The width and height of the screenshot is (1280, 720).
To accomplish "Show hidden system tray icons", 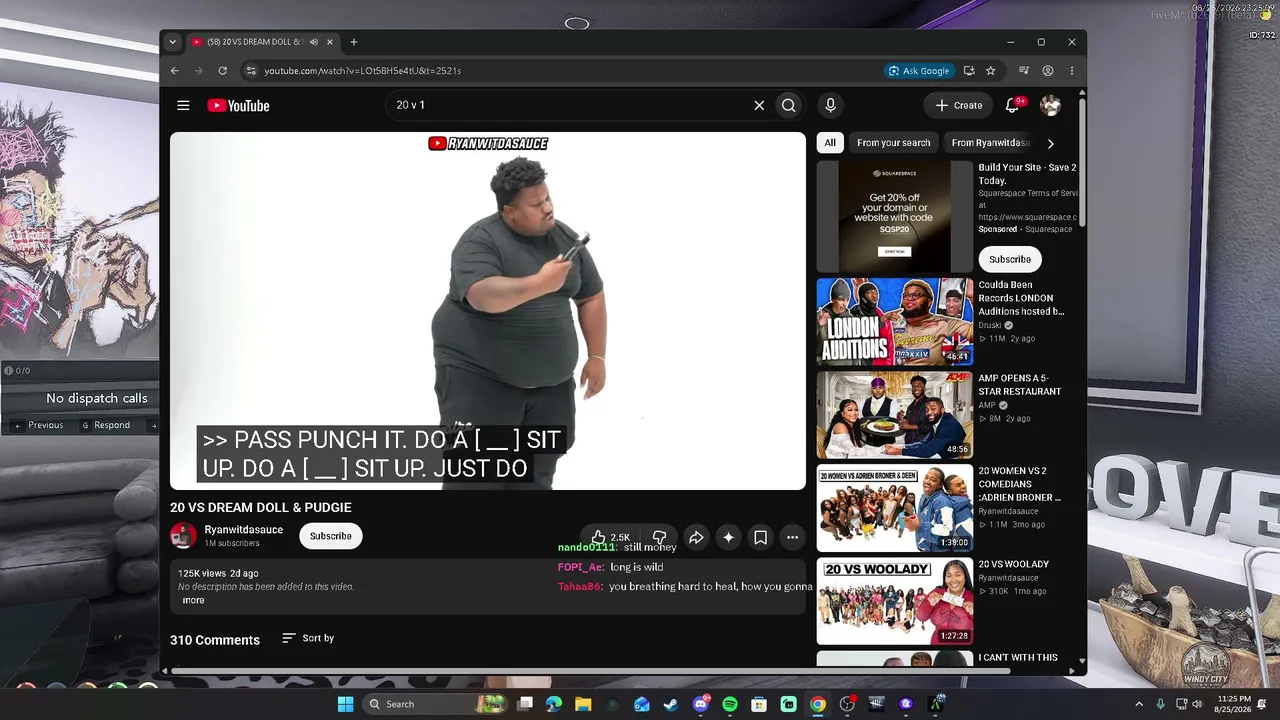I will [x=1139, y=704].
